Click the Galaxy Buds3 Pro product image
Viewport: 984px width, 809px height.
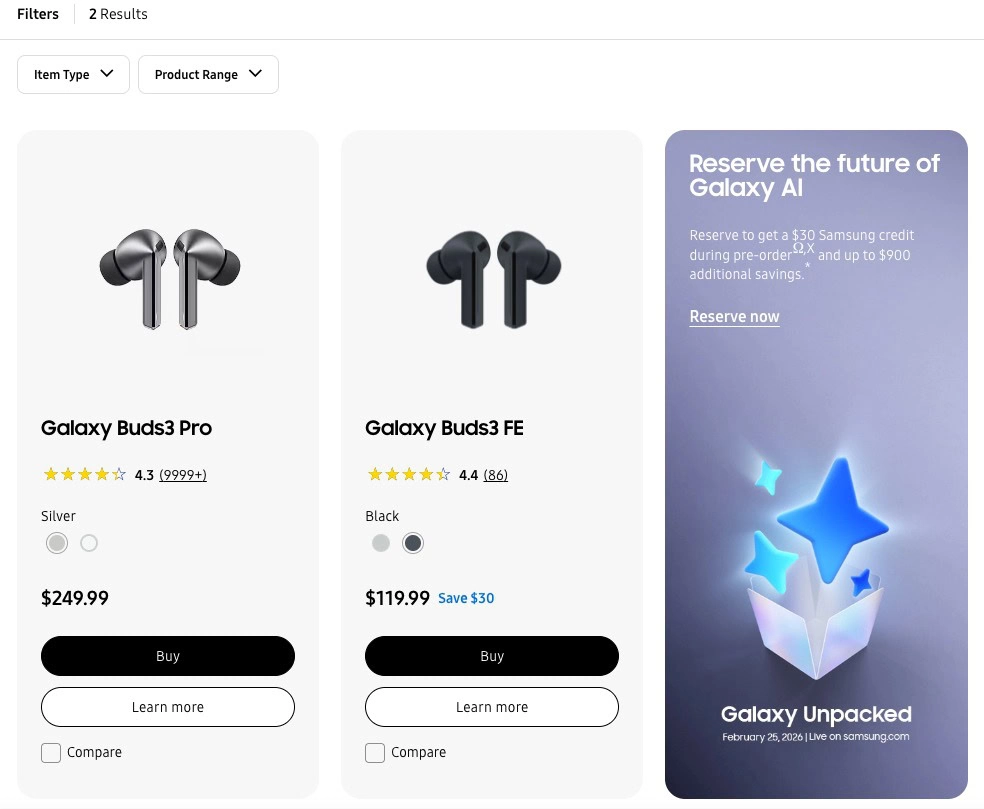tap(169, 278)
